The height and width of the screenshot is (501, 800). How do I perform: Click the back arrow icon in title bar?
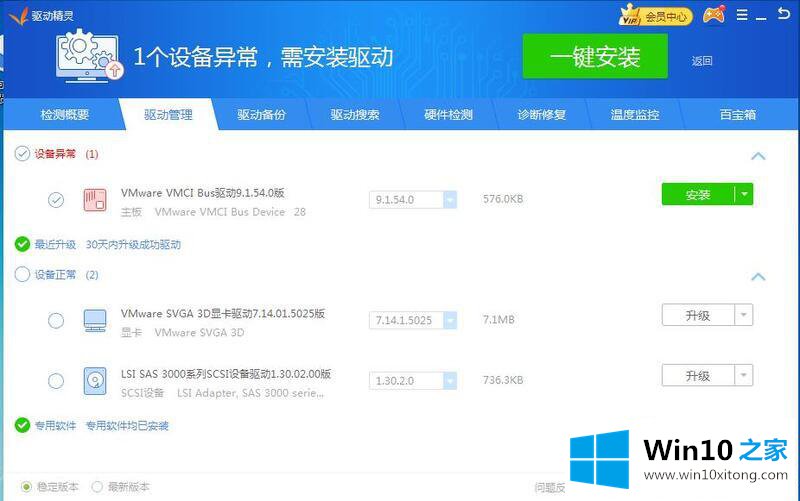[783, 13]
